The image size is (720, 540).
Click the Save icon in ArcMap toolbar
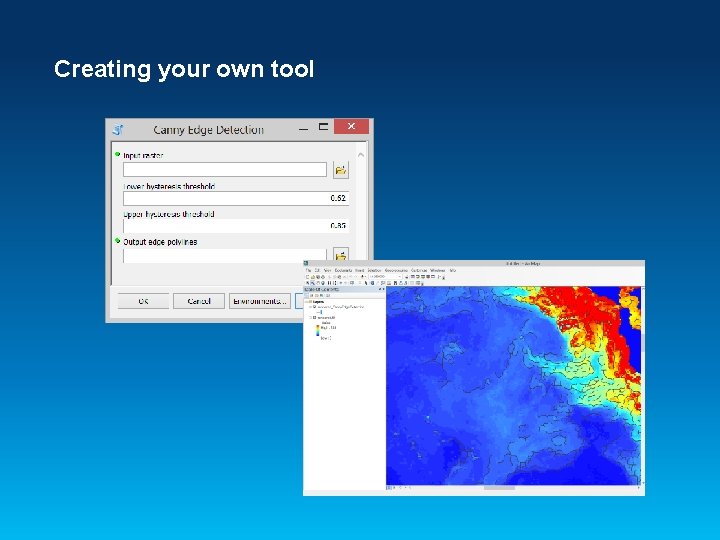(x=318, y=277)
